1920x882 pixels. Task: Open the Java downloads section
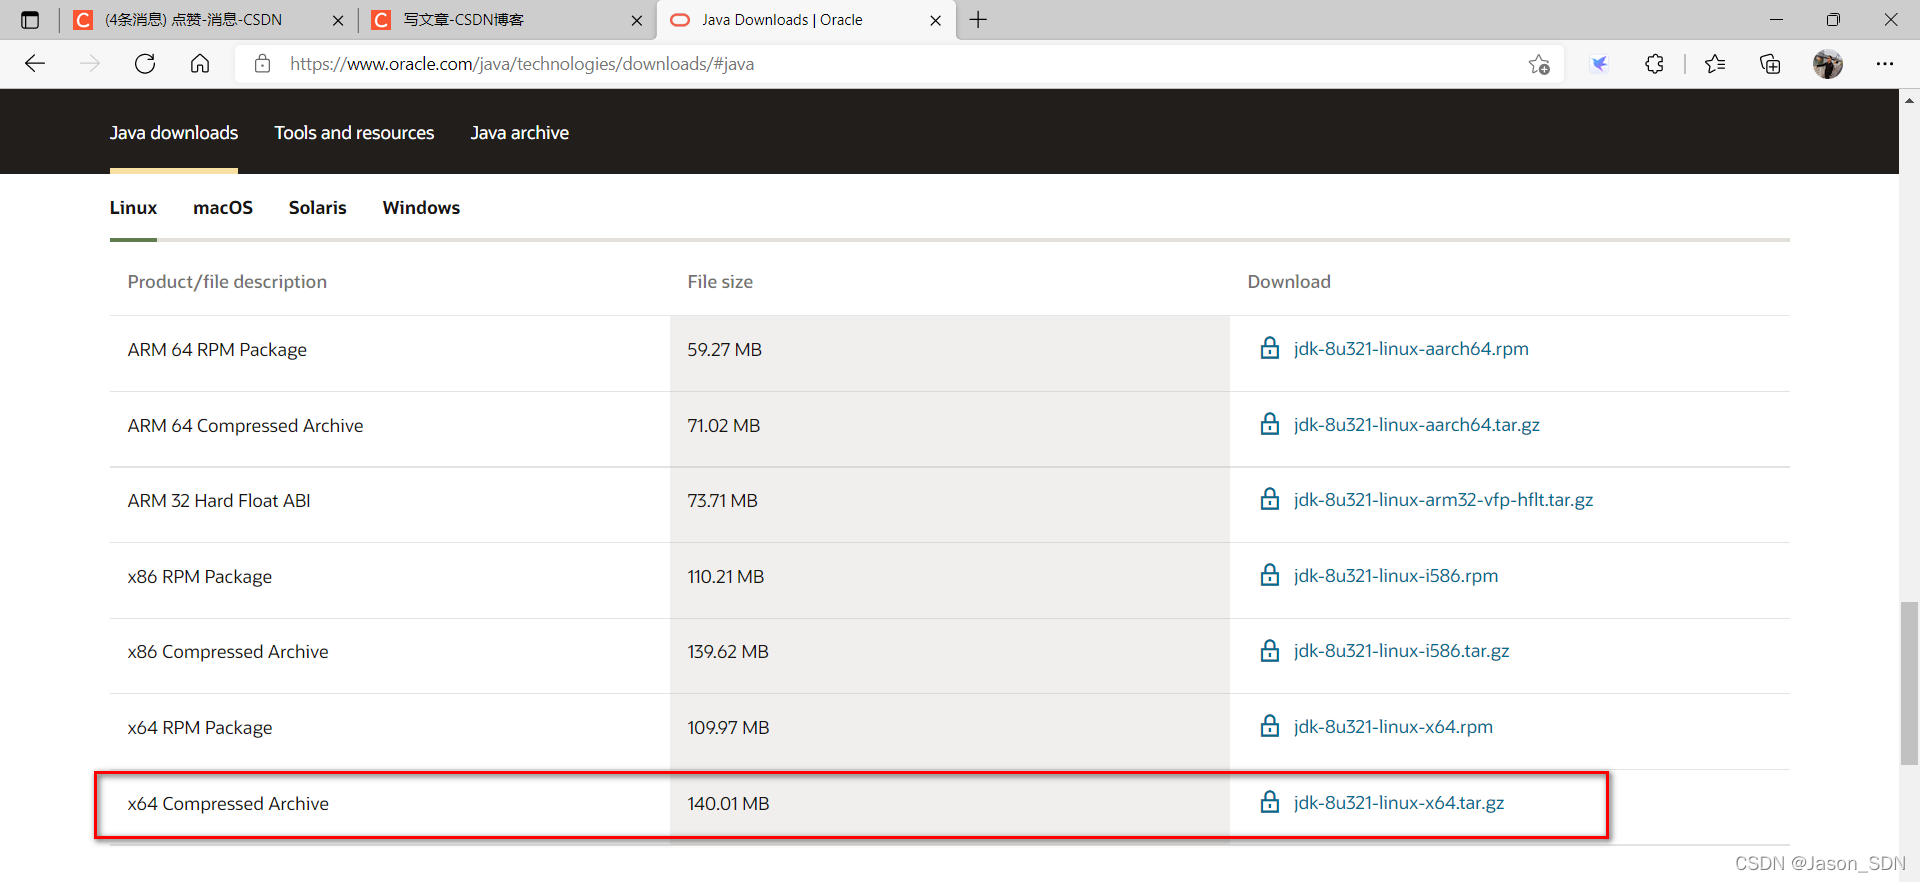coord(174,133)
